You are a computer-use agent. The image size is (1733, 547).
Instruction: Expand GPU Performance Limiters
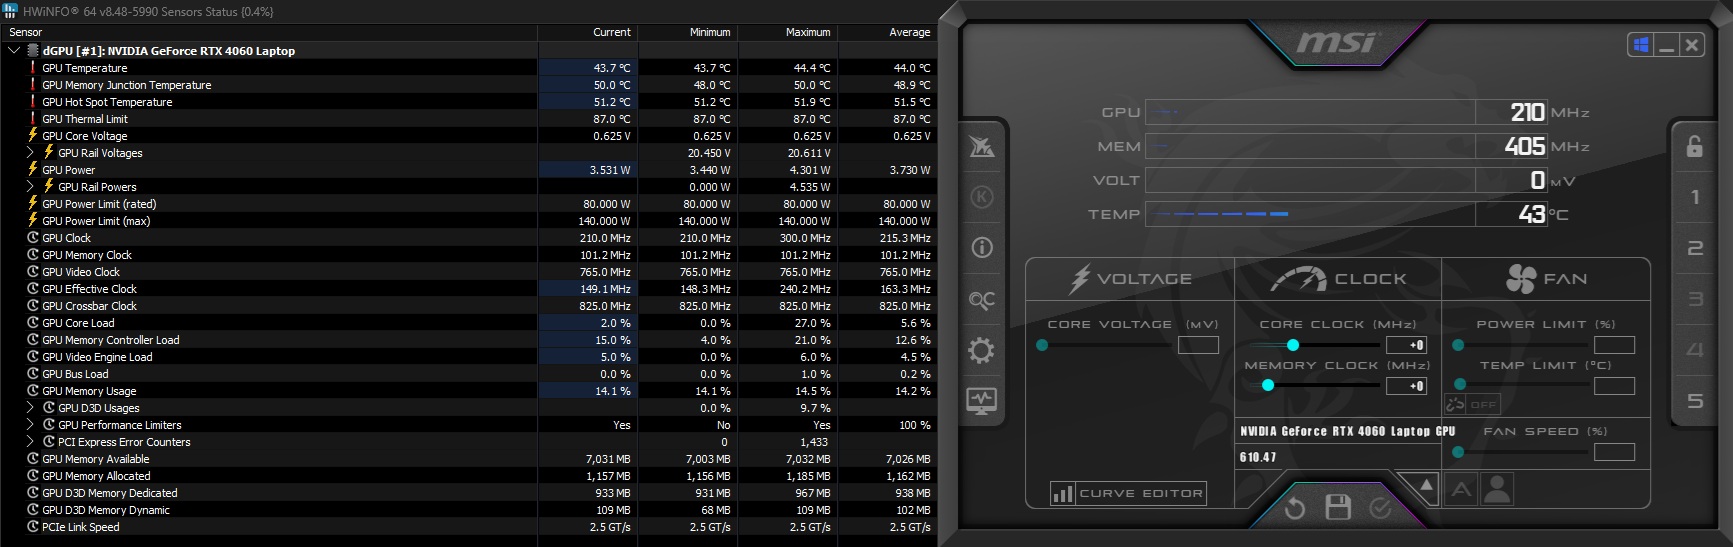pyautogui.click(x=30, y=425)
